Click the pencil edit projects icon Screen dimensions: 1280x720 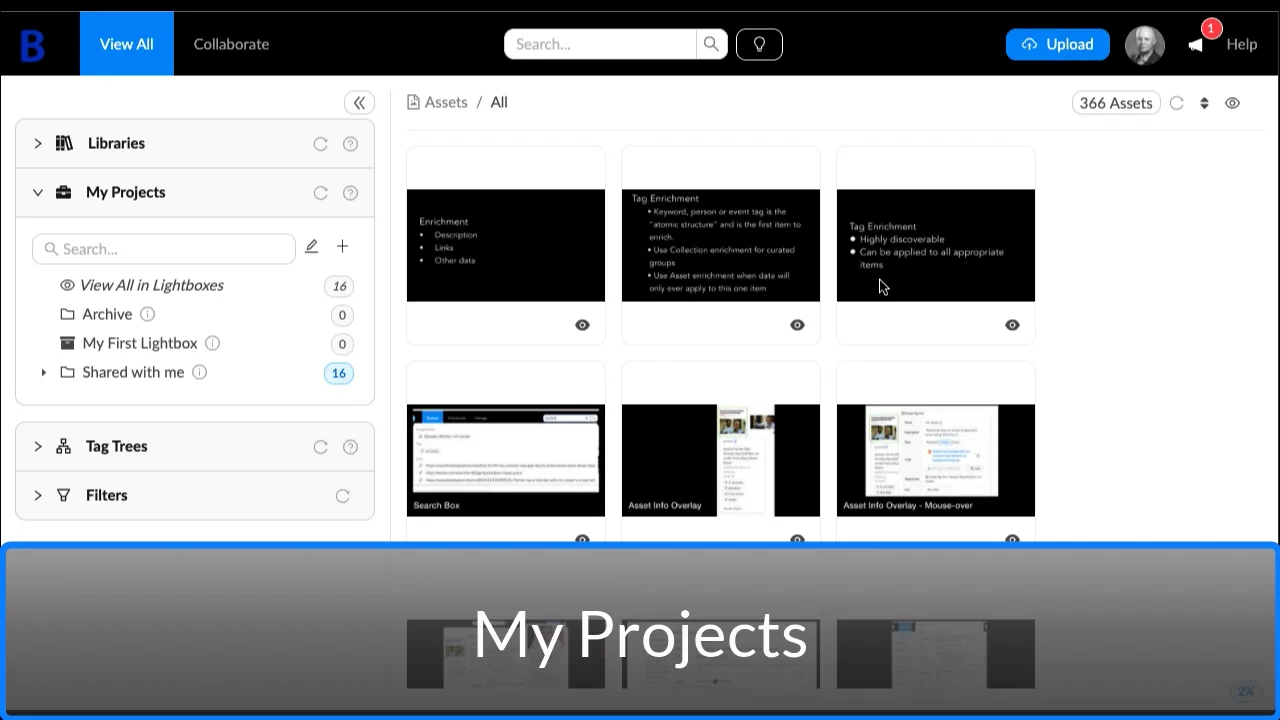[x=311, y=247]
